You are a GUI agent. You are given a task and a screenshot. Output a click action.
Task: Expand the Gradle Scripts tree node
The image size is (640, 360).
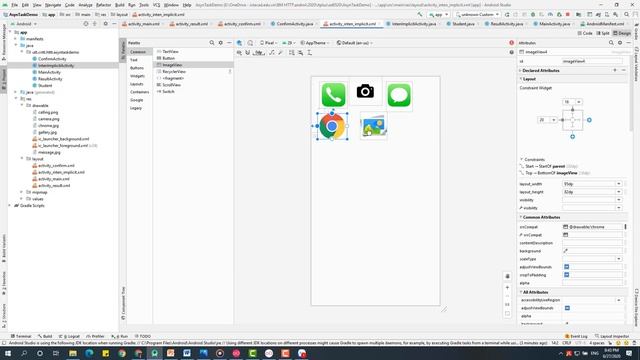click(10, 205)
